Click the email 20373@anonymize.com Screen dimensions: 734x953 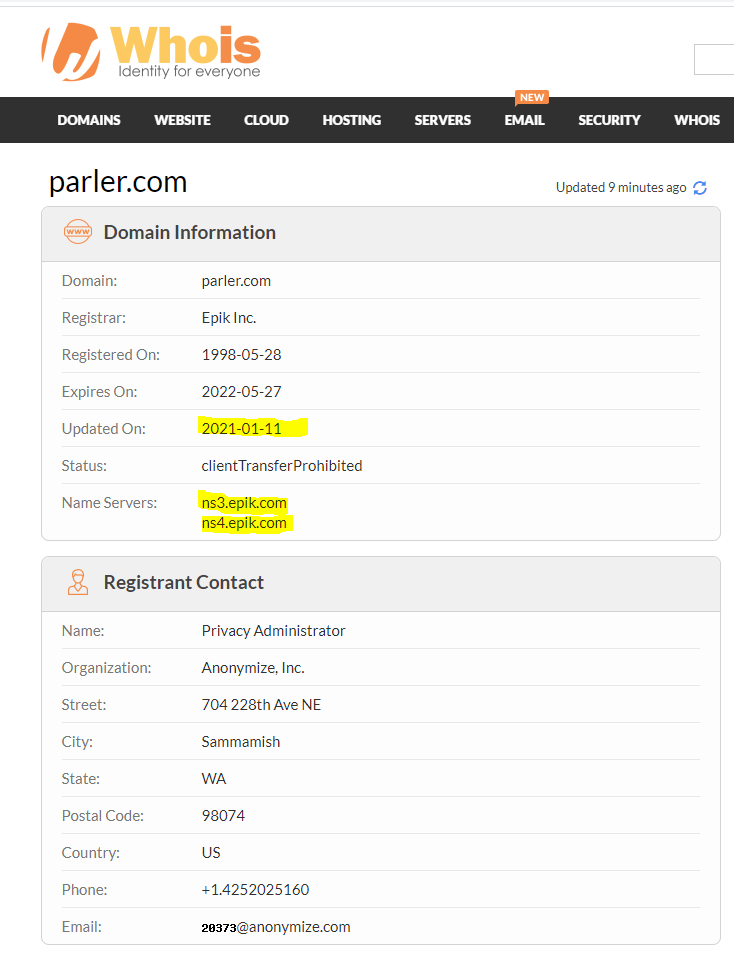(x=276, y=927)
